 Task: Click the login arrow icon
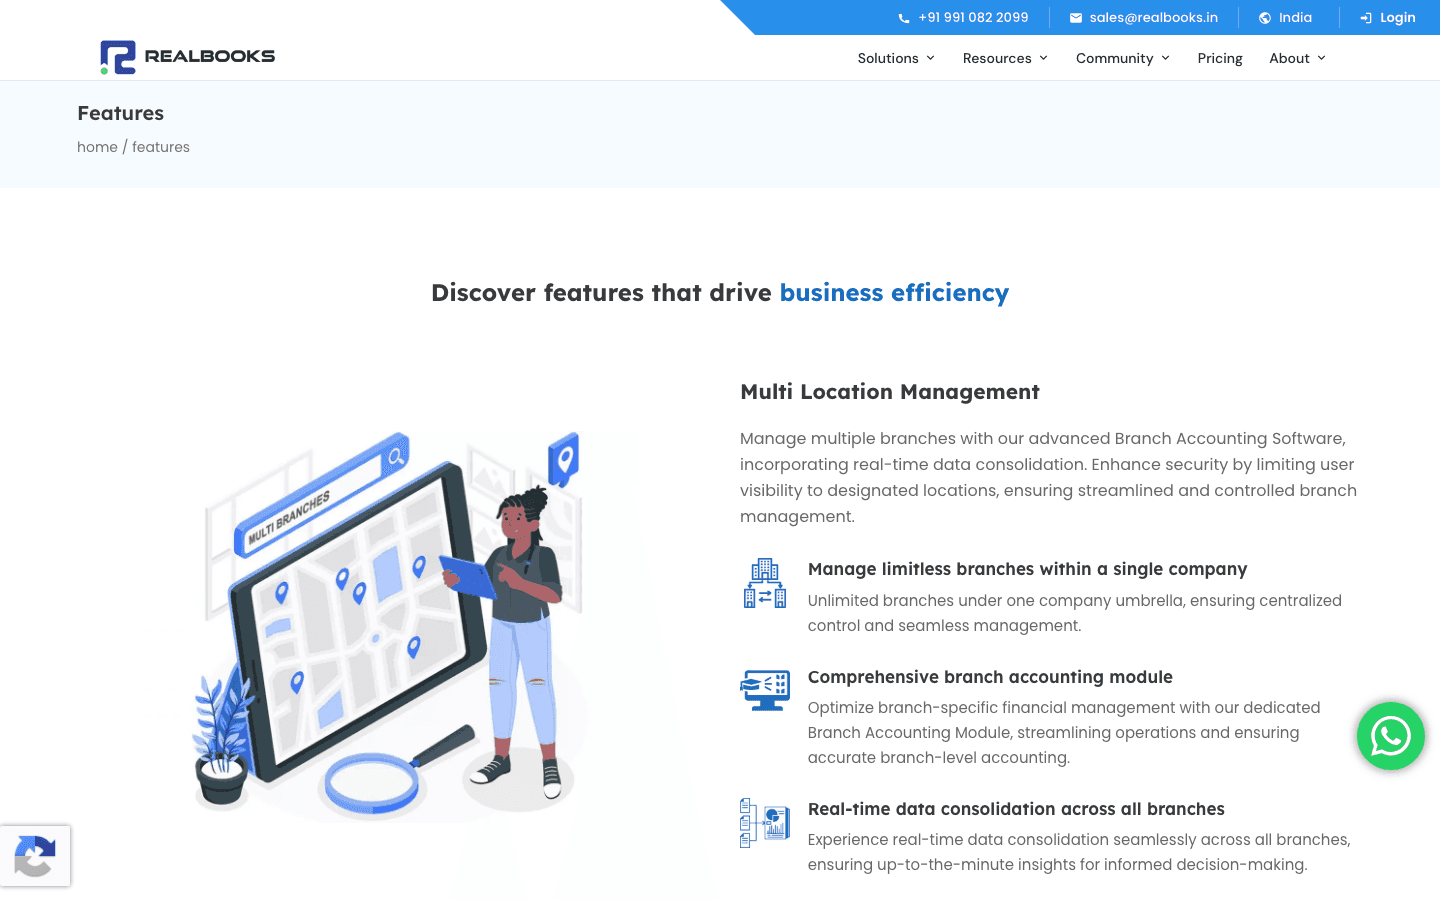1366,18
